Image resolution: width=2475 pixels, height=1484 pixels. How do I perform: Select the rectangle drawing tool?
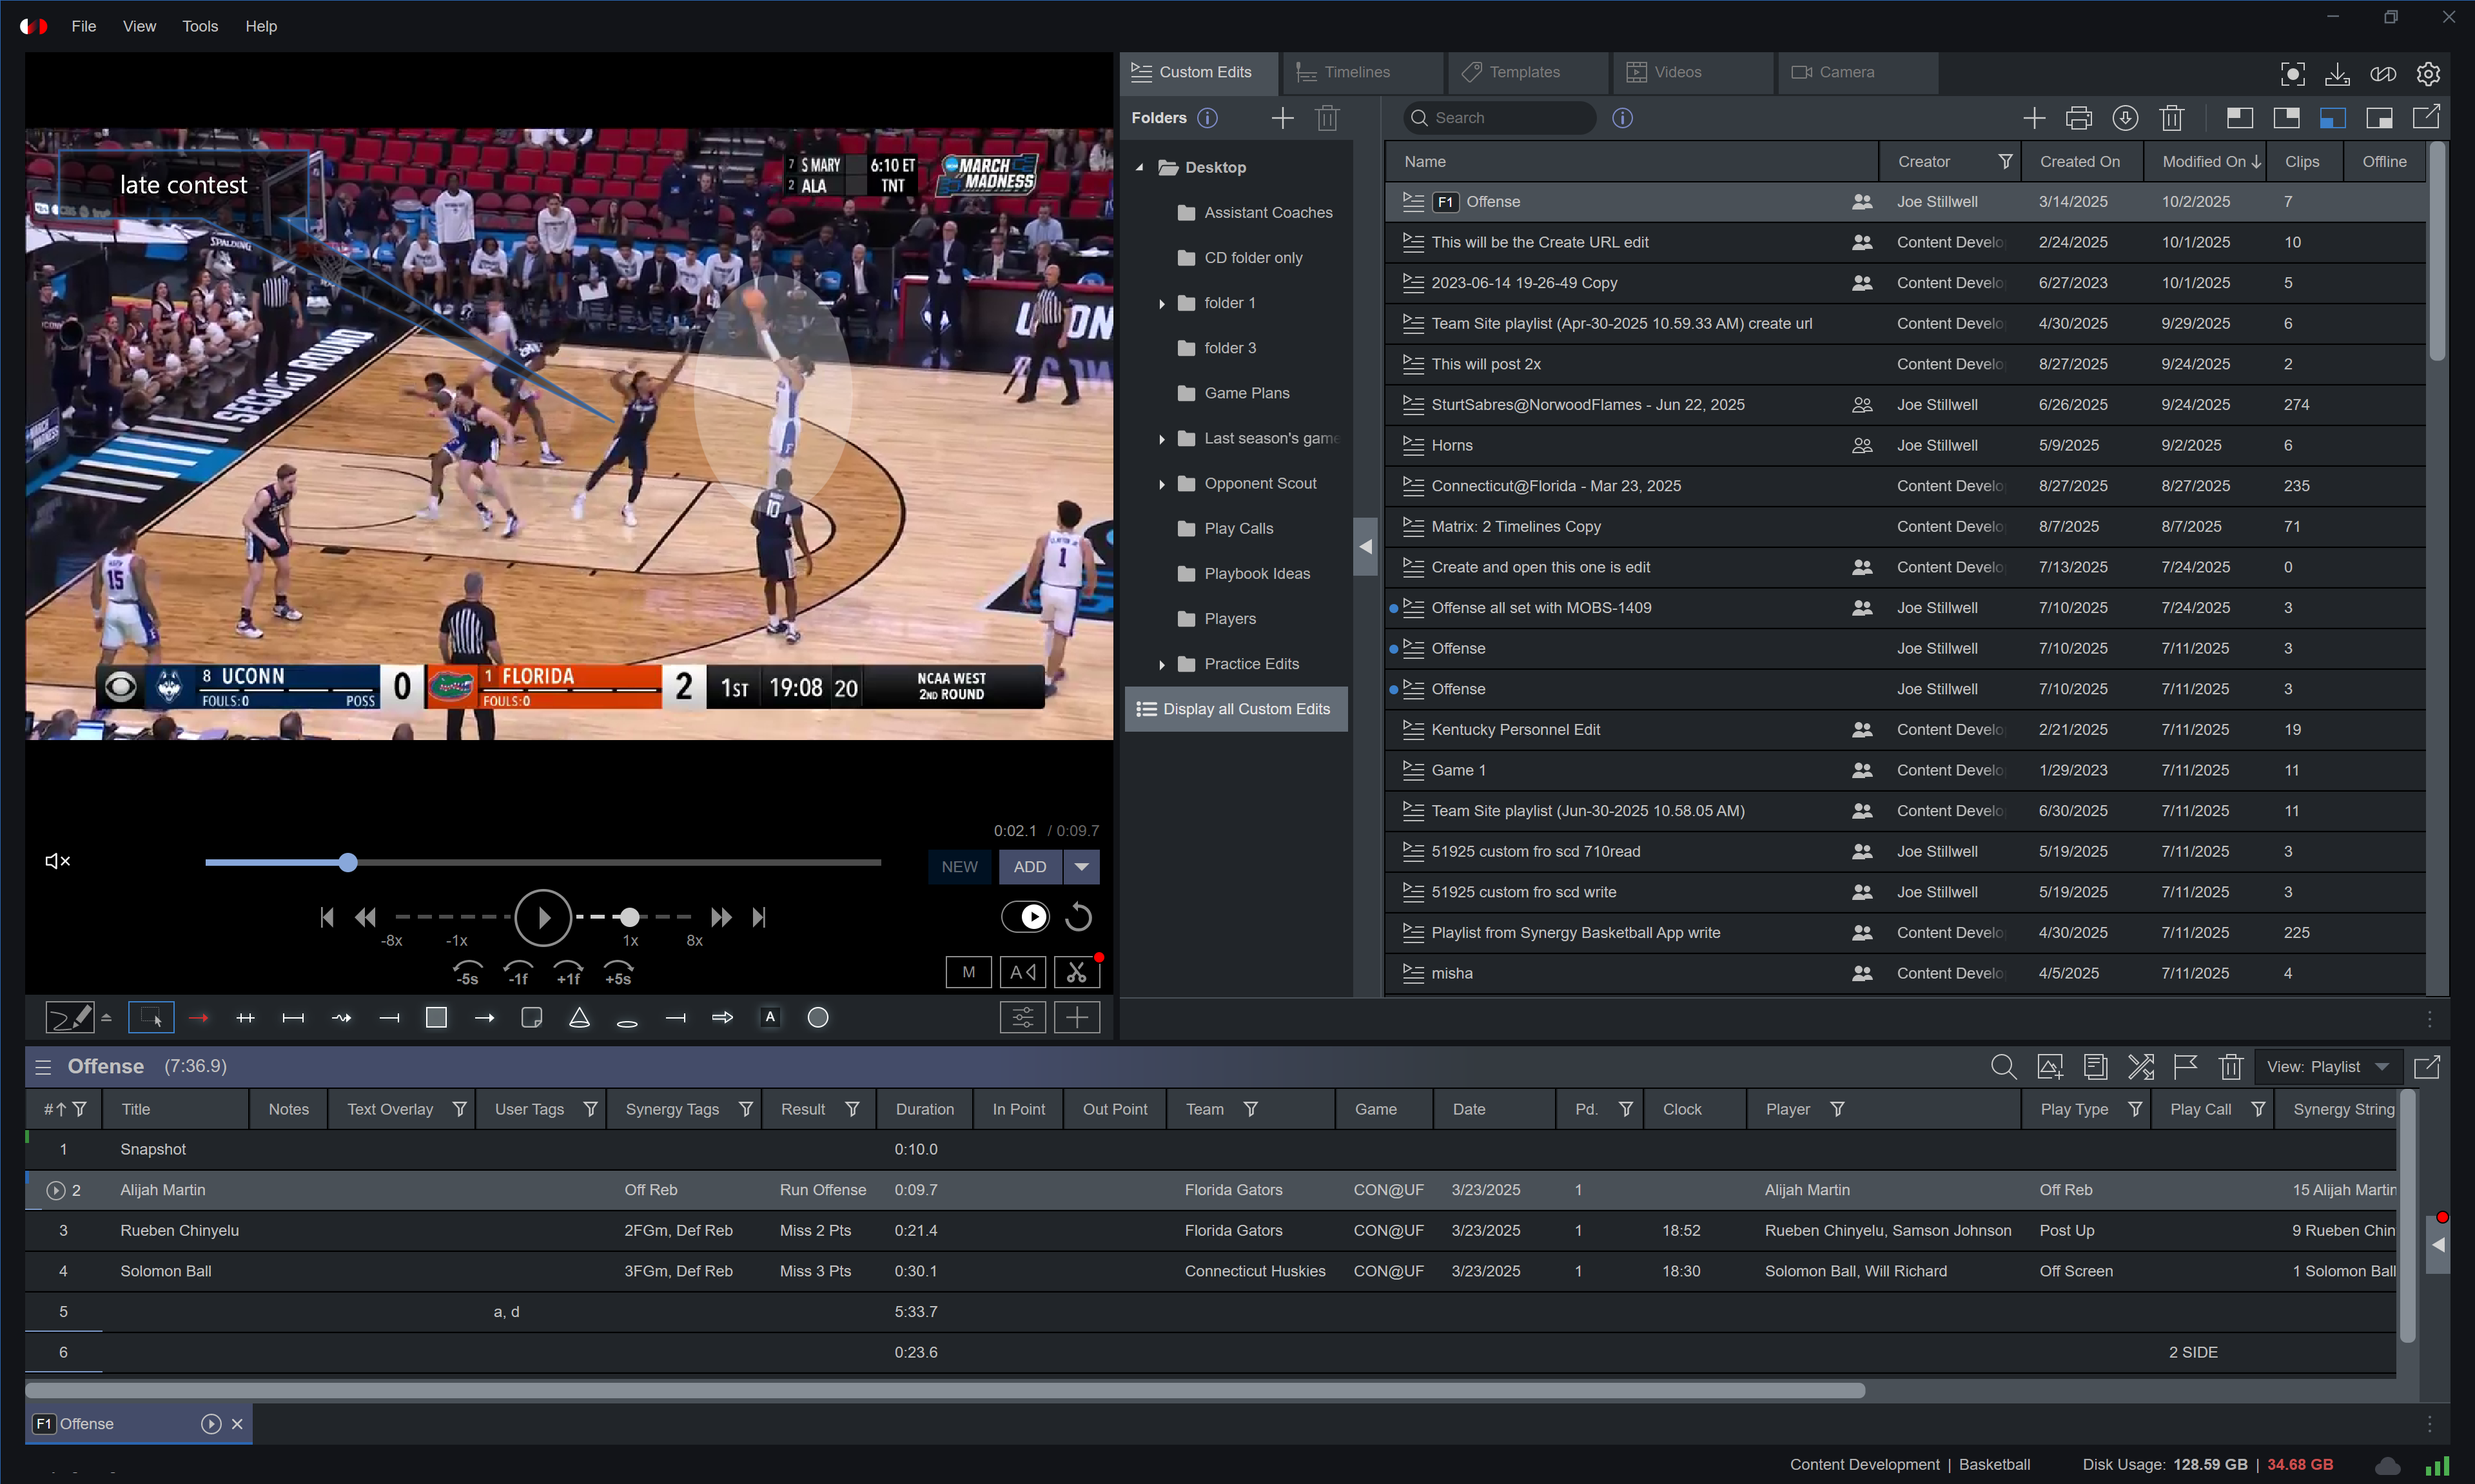[436, 1017]
